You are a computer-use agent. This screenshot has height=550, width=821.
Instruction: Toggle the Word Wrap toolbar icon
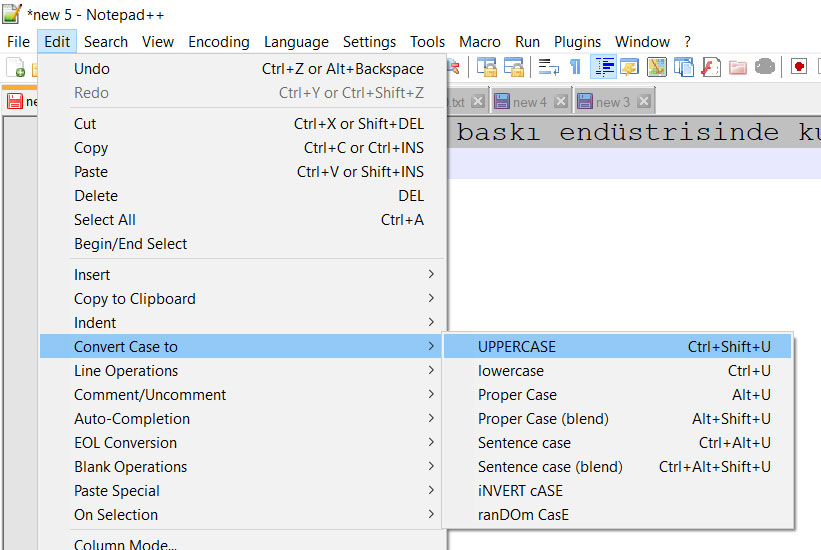[x=548, y=67]
